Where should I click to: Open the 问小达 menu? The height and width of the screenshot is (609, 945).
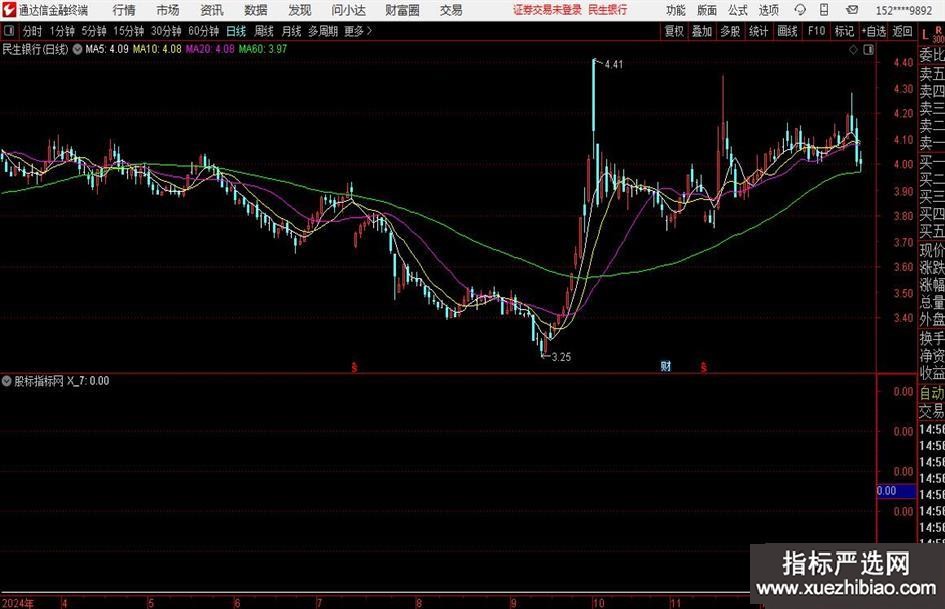click(x=348, y=10)
